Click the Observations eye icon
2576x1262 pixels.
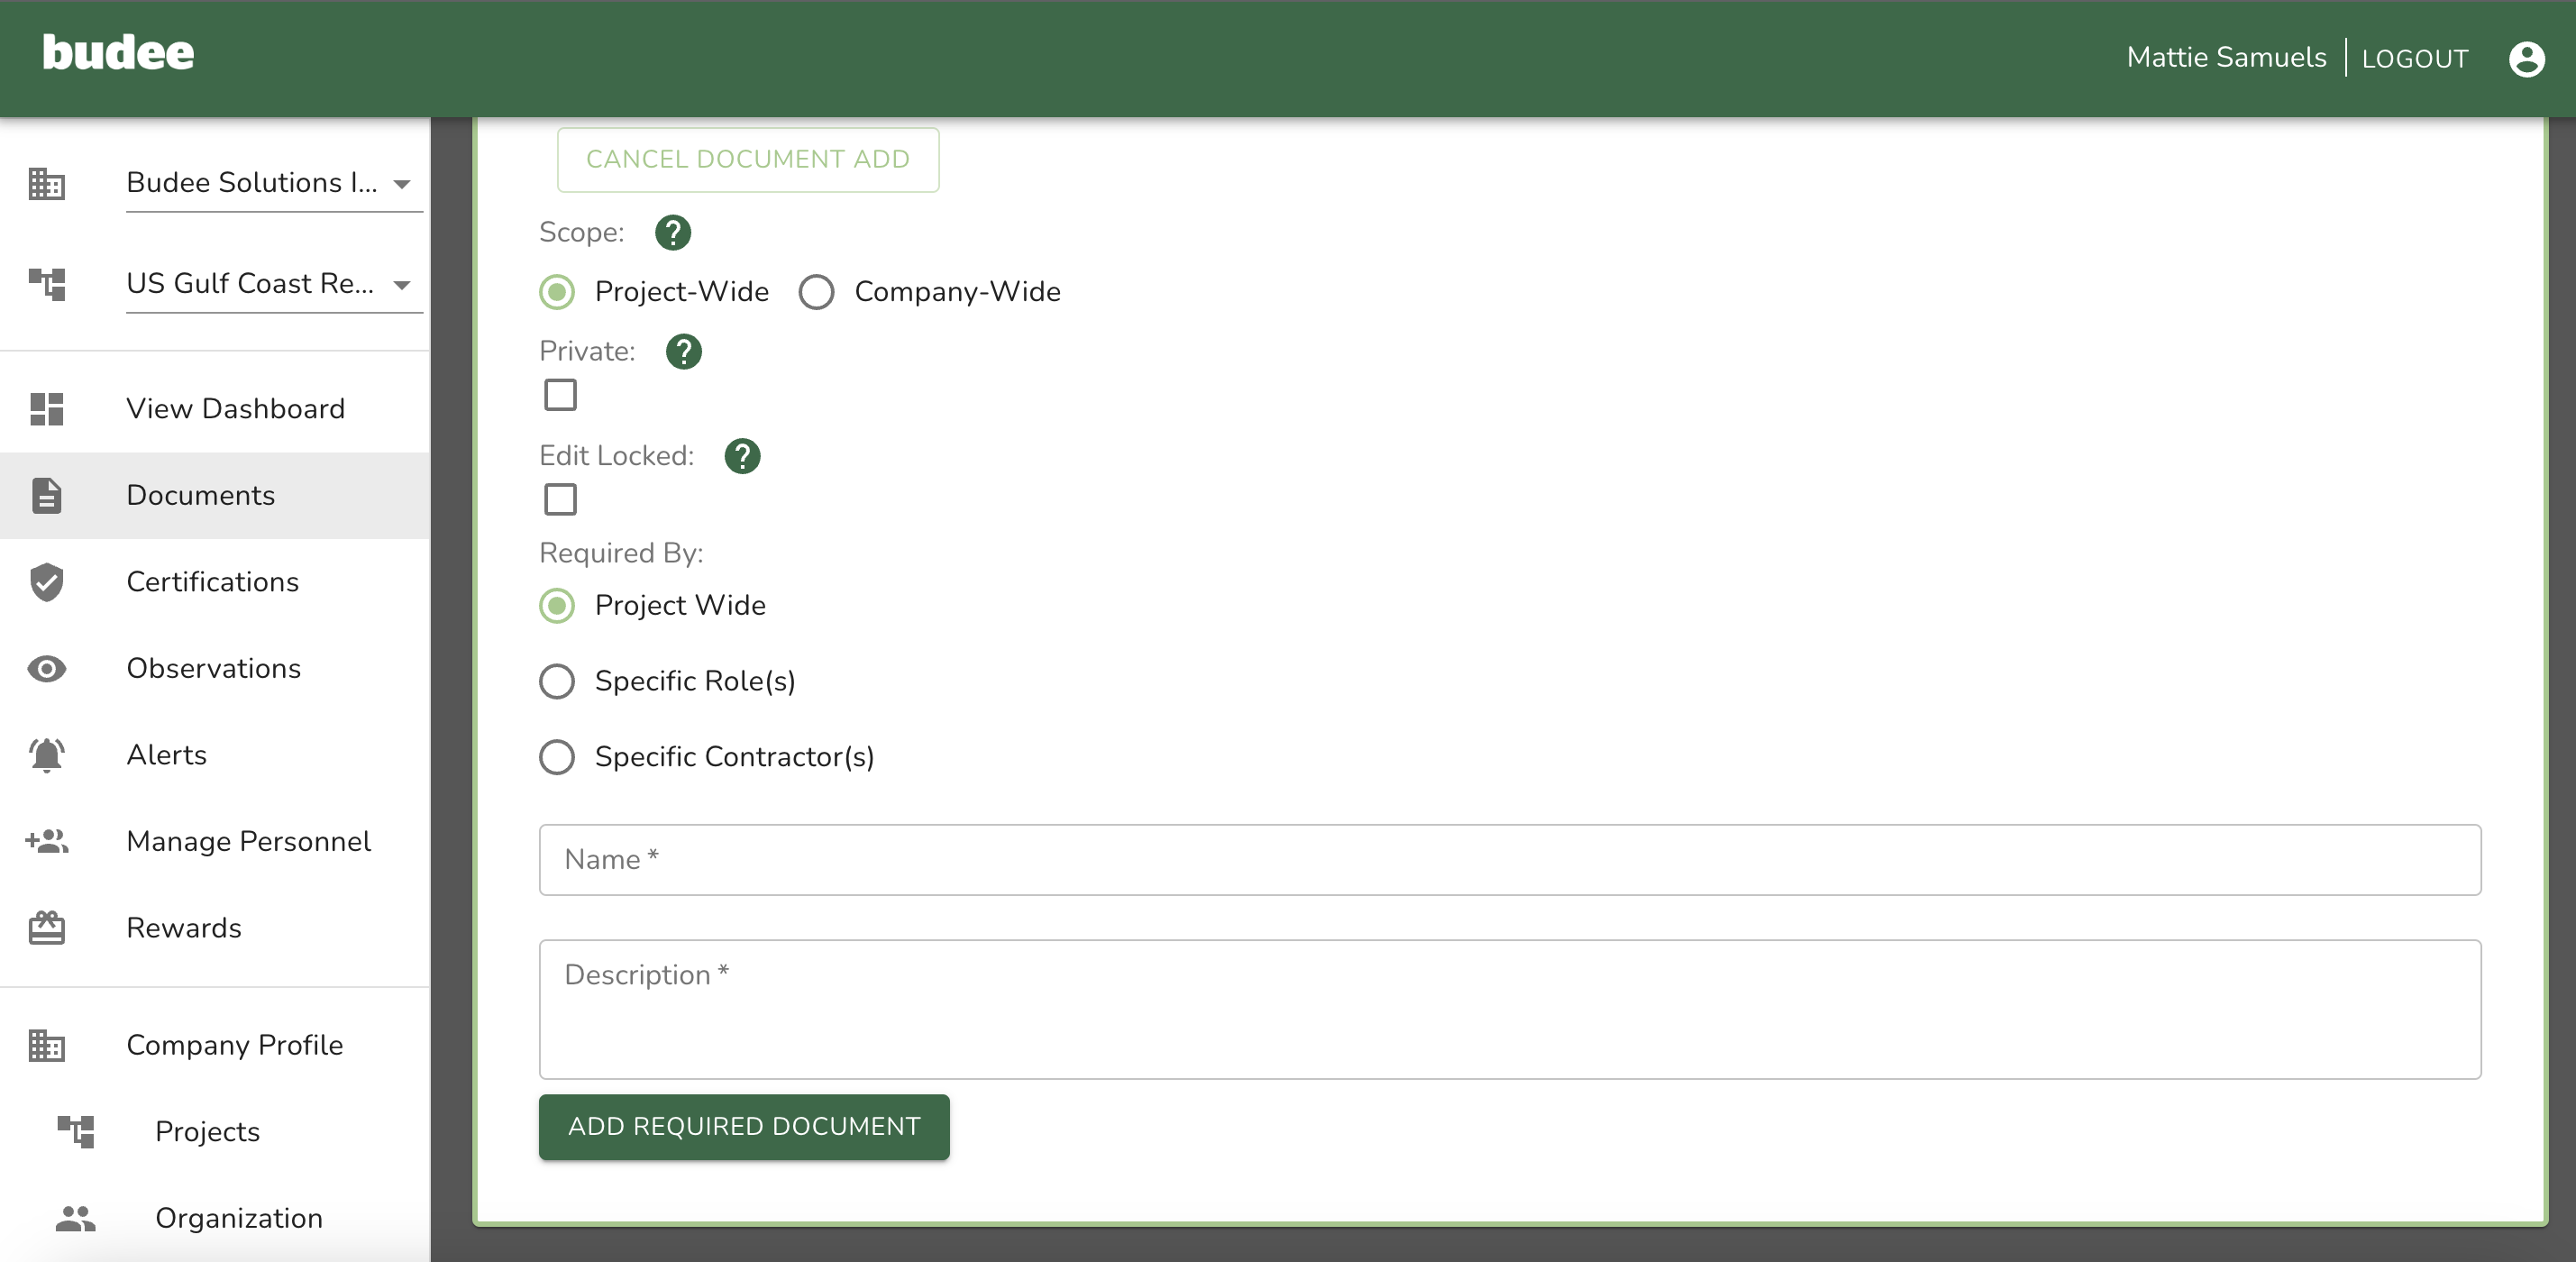pos(47,668)
